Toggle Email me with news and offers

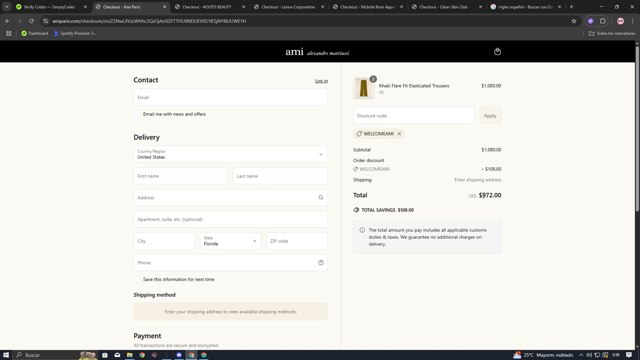[x=137, y=114]
